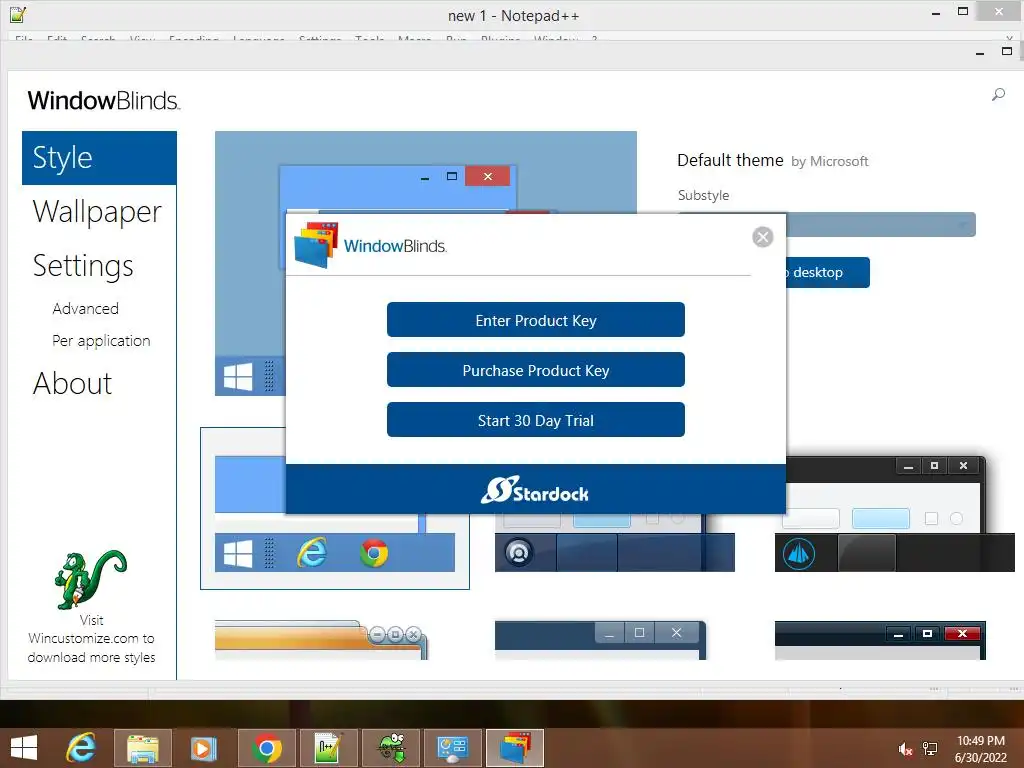Click the Notepad++ title bar app icon
The width and height of the screenshot is (1024, 768).
(18, 14)
